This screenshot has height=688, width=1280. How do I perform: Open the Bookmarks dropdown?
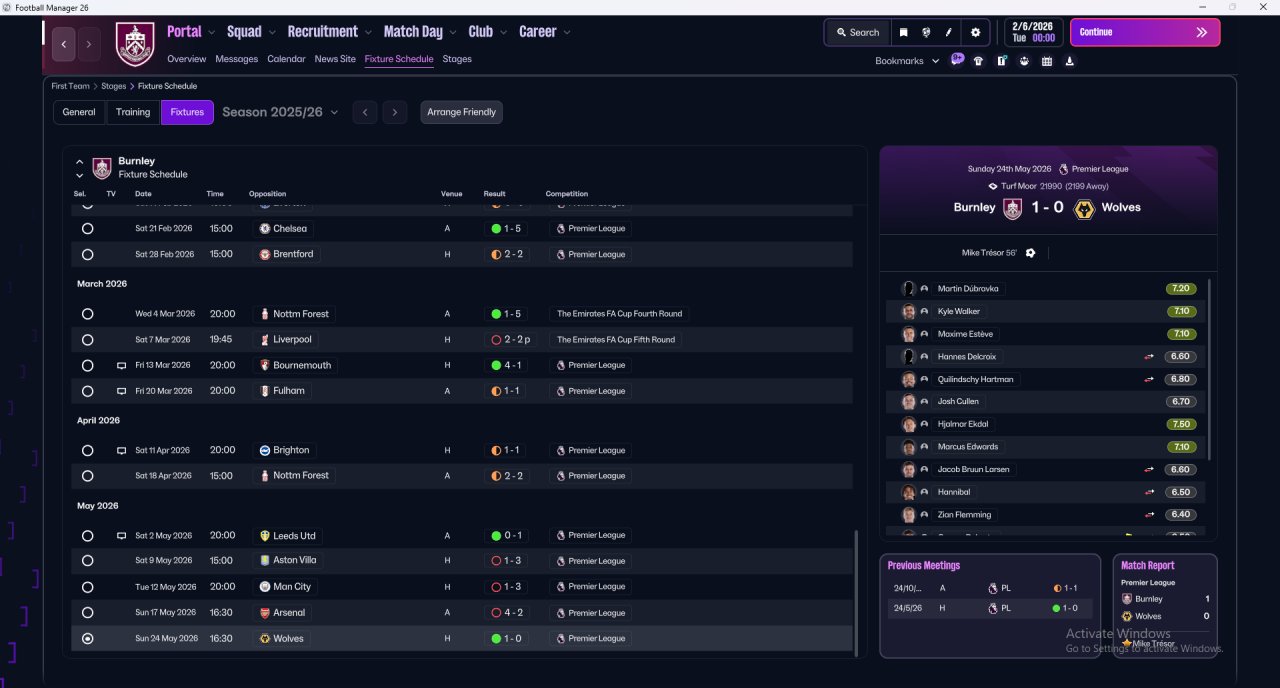[x=907, y=61]
